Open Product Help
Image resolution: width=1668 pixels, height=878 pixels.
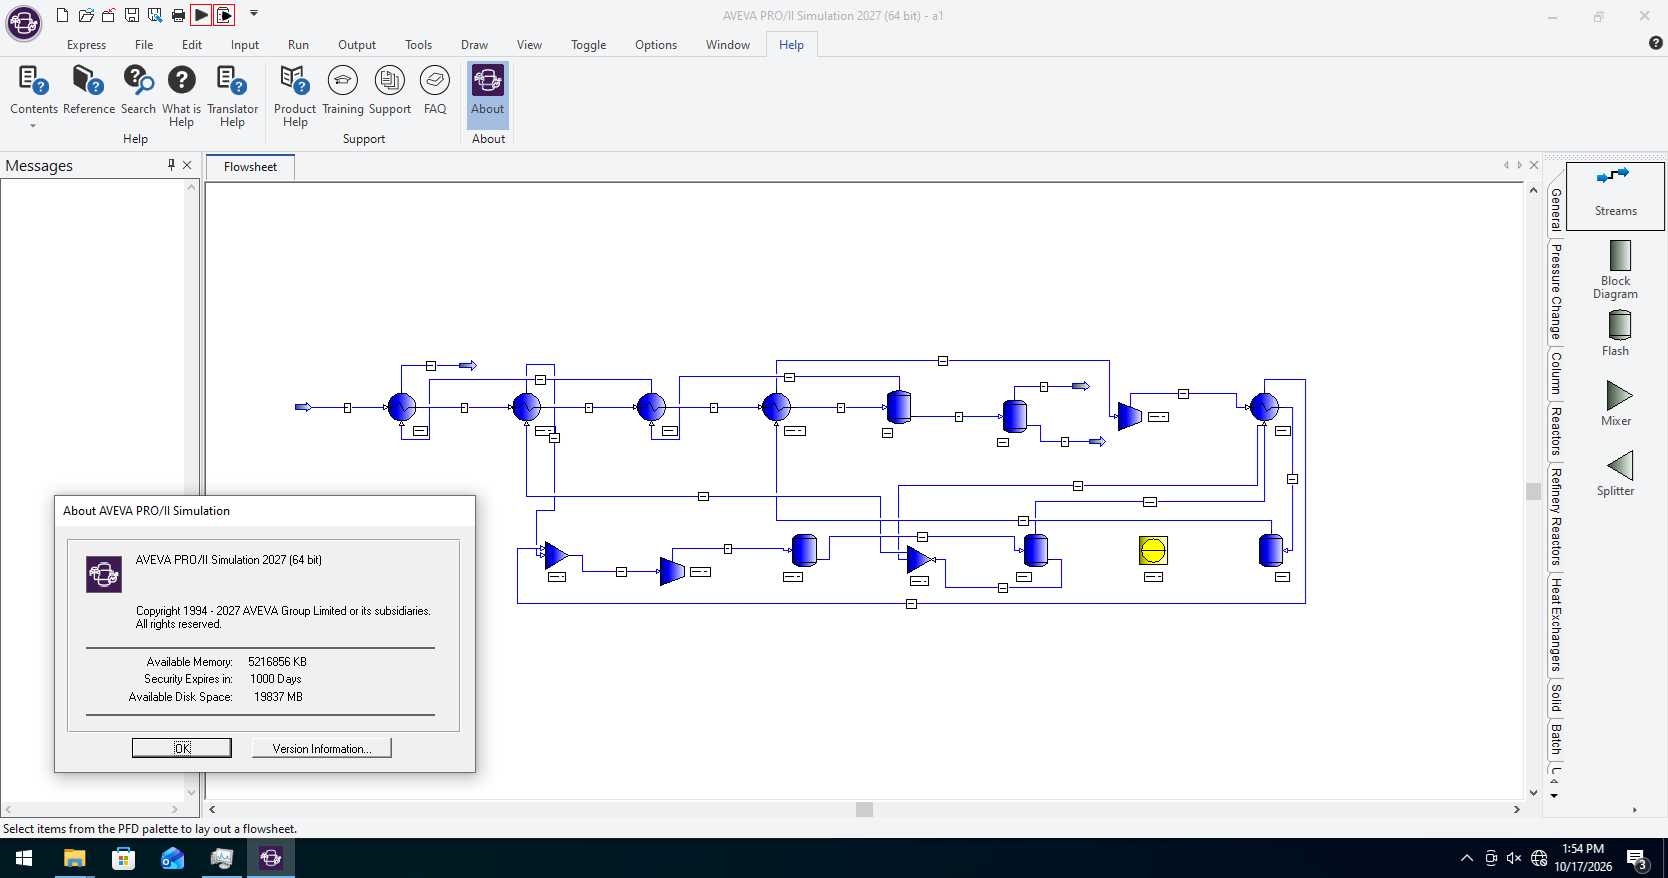(294, 81)
